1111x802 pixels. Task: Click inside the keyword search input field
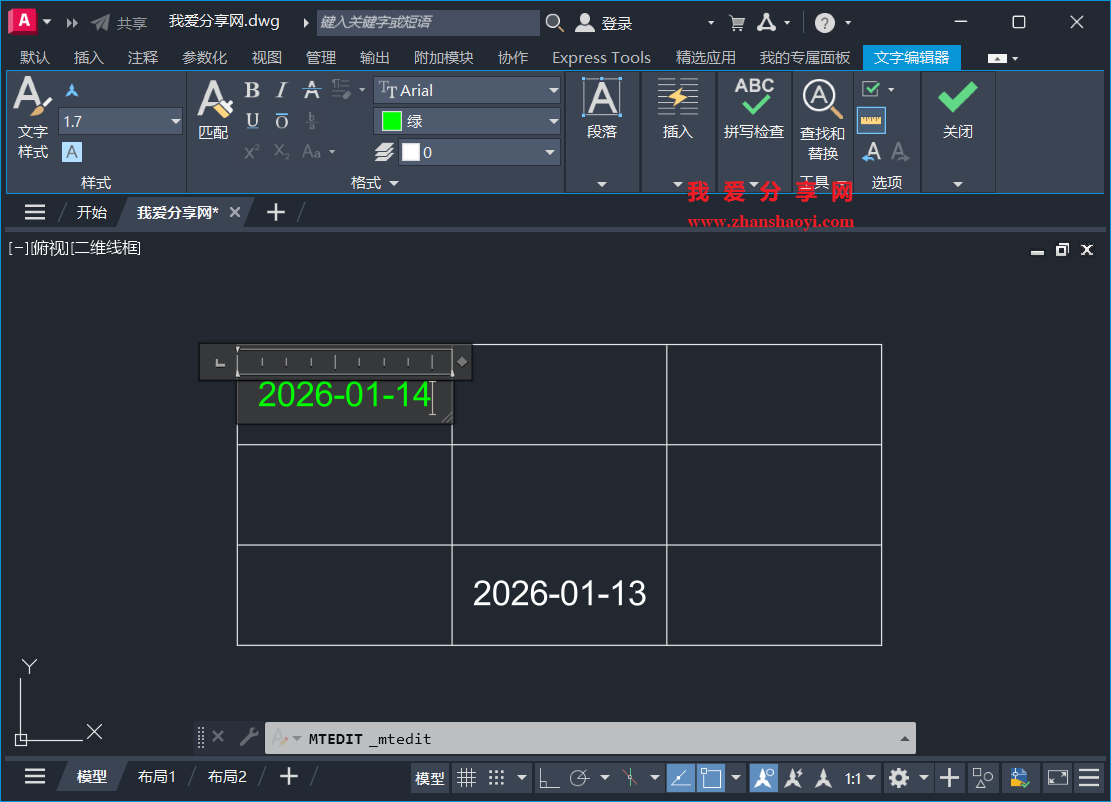pos(428,21)
